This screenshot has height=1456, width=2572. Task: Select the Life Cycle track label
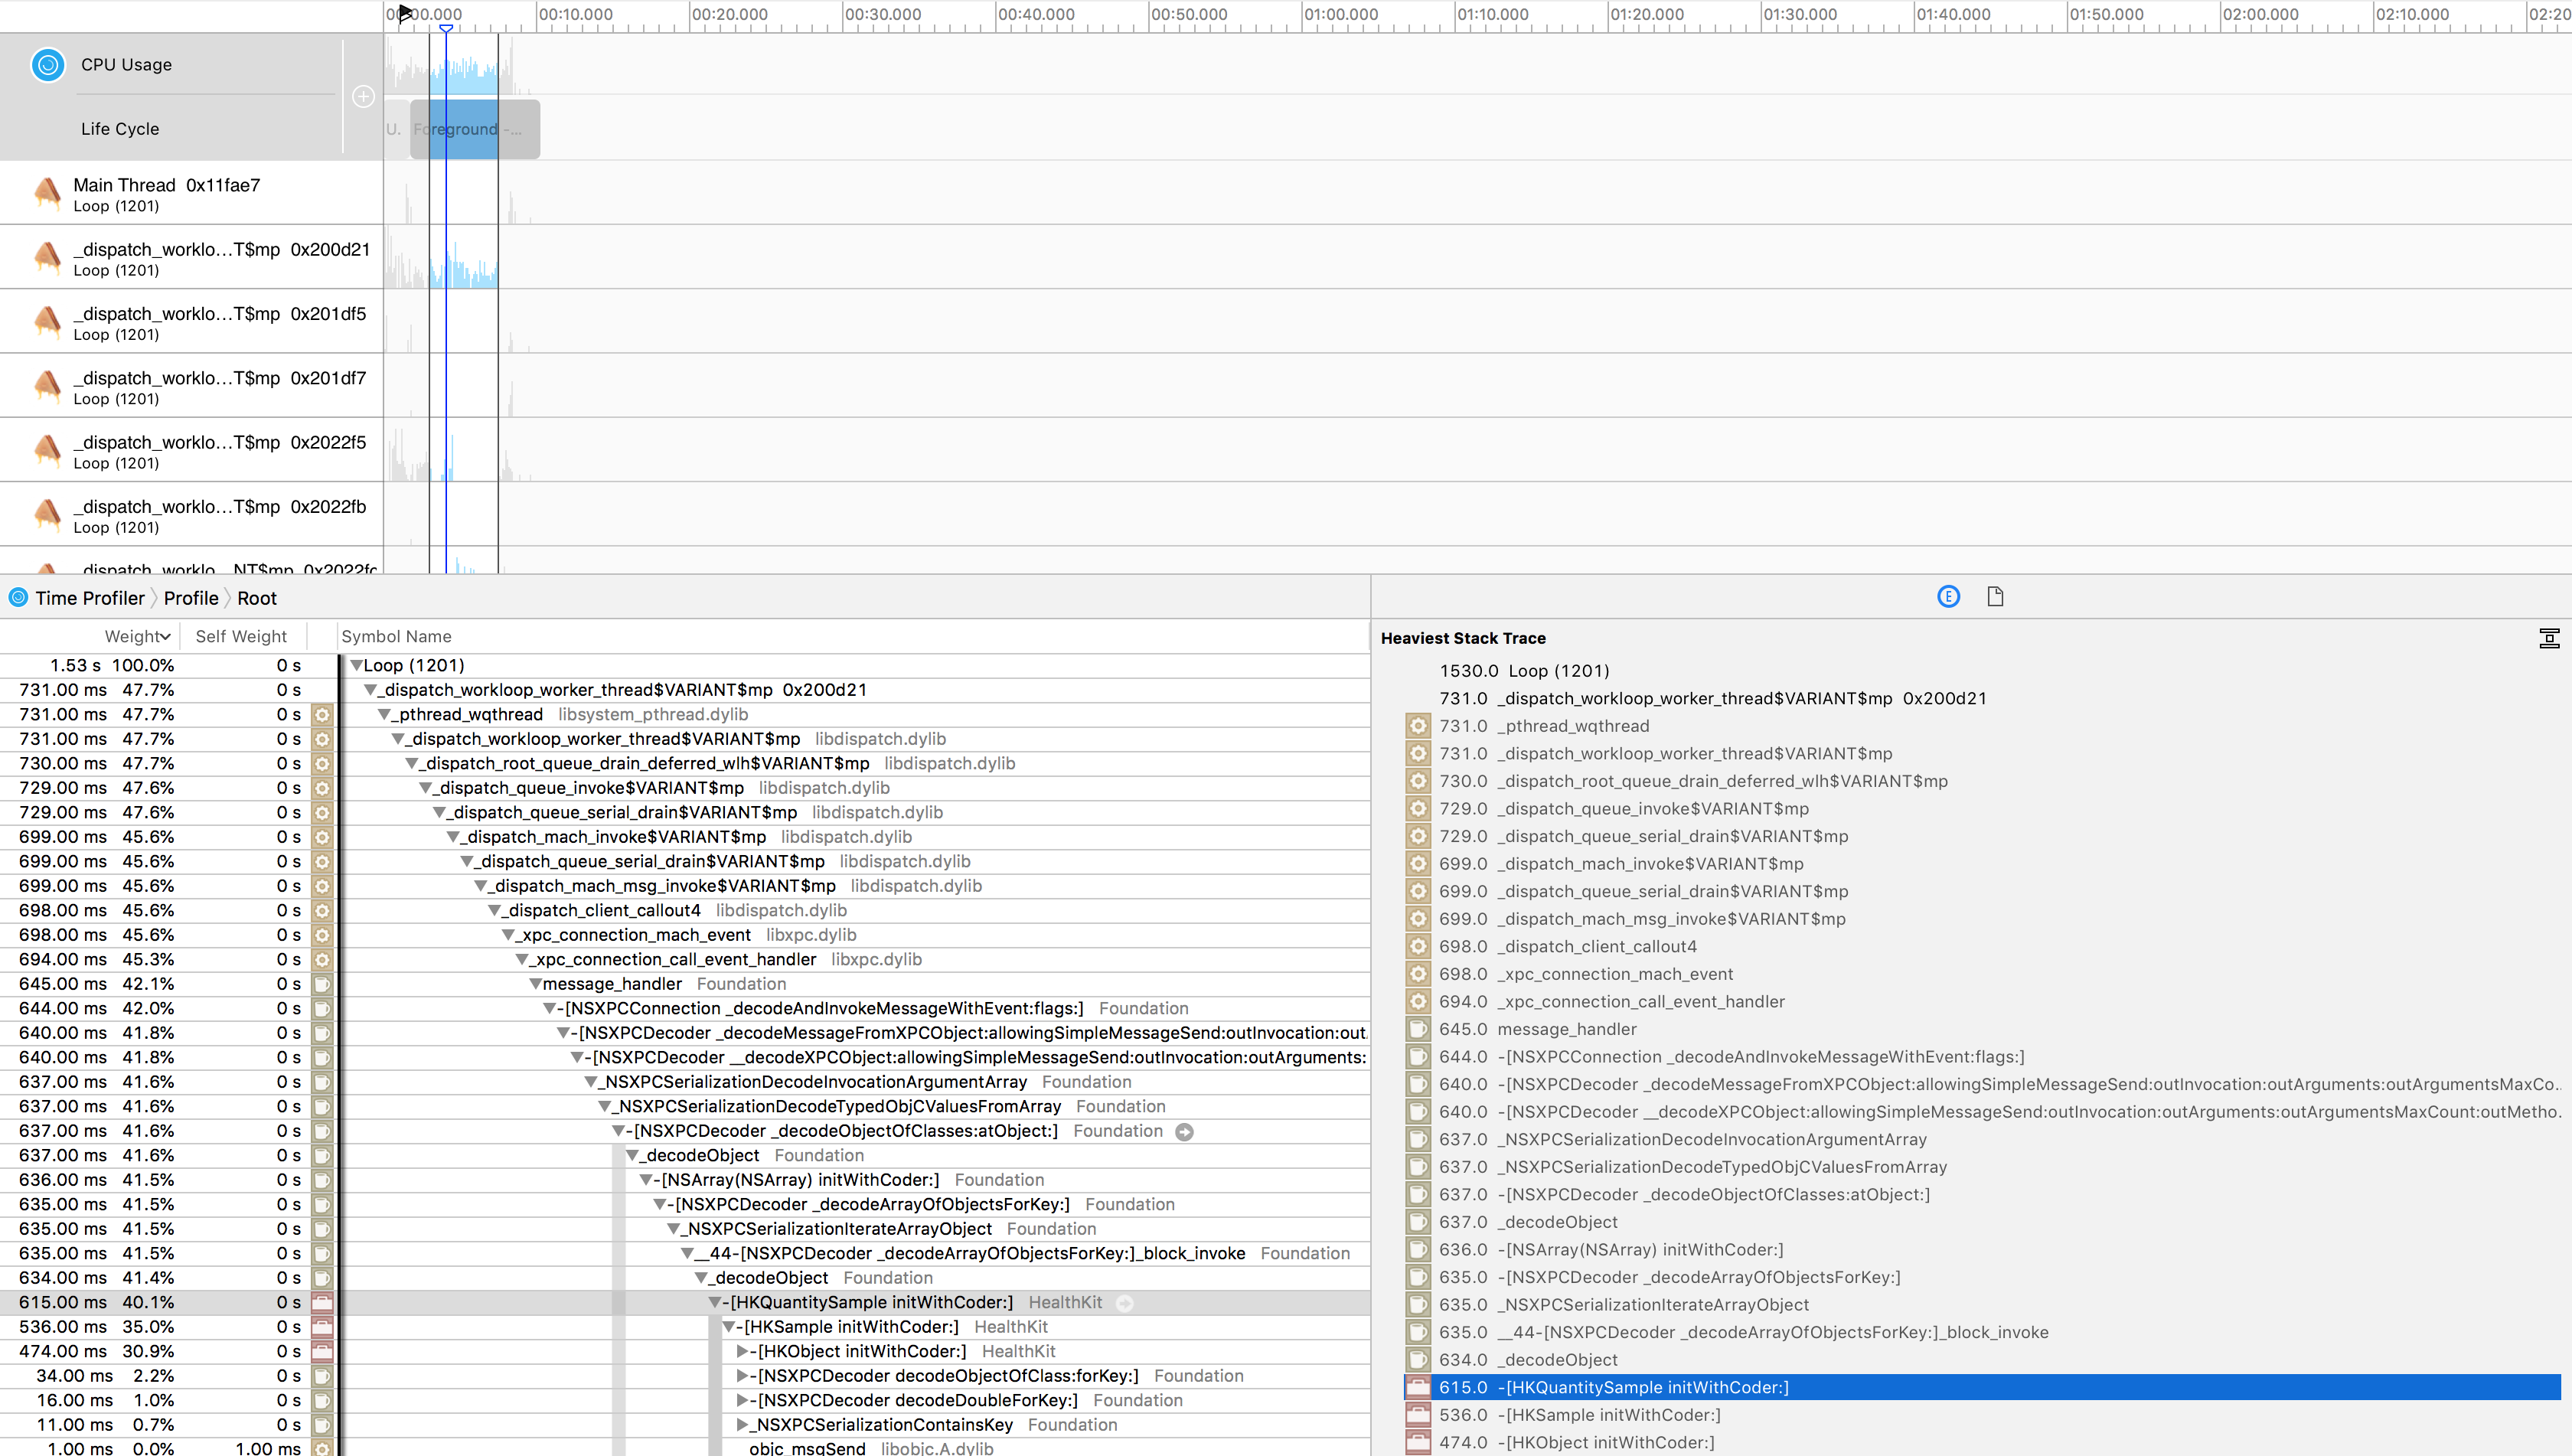120,129
